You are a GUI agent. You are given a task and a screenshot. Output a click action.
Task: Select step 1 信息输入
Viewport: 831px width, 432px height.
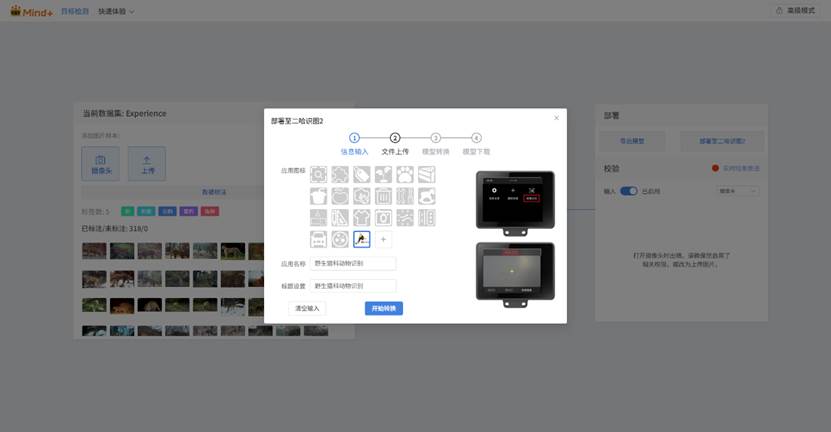pos(354,138)
